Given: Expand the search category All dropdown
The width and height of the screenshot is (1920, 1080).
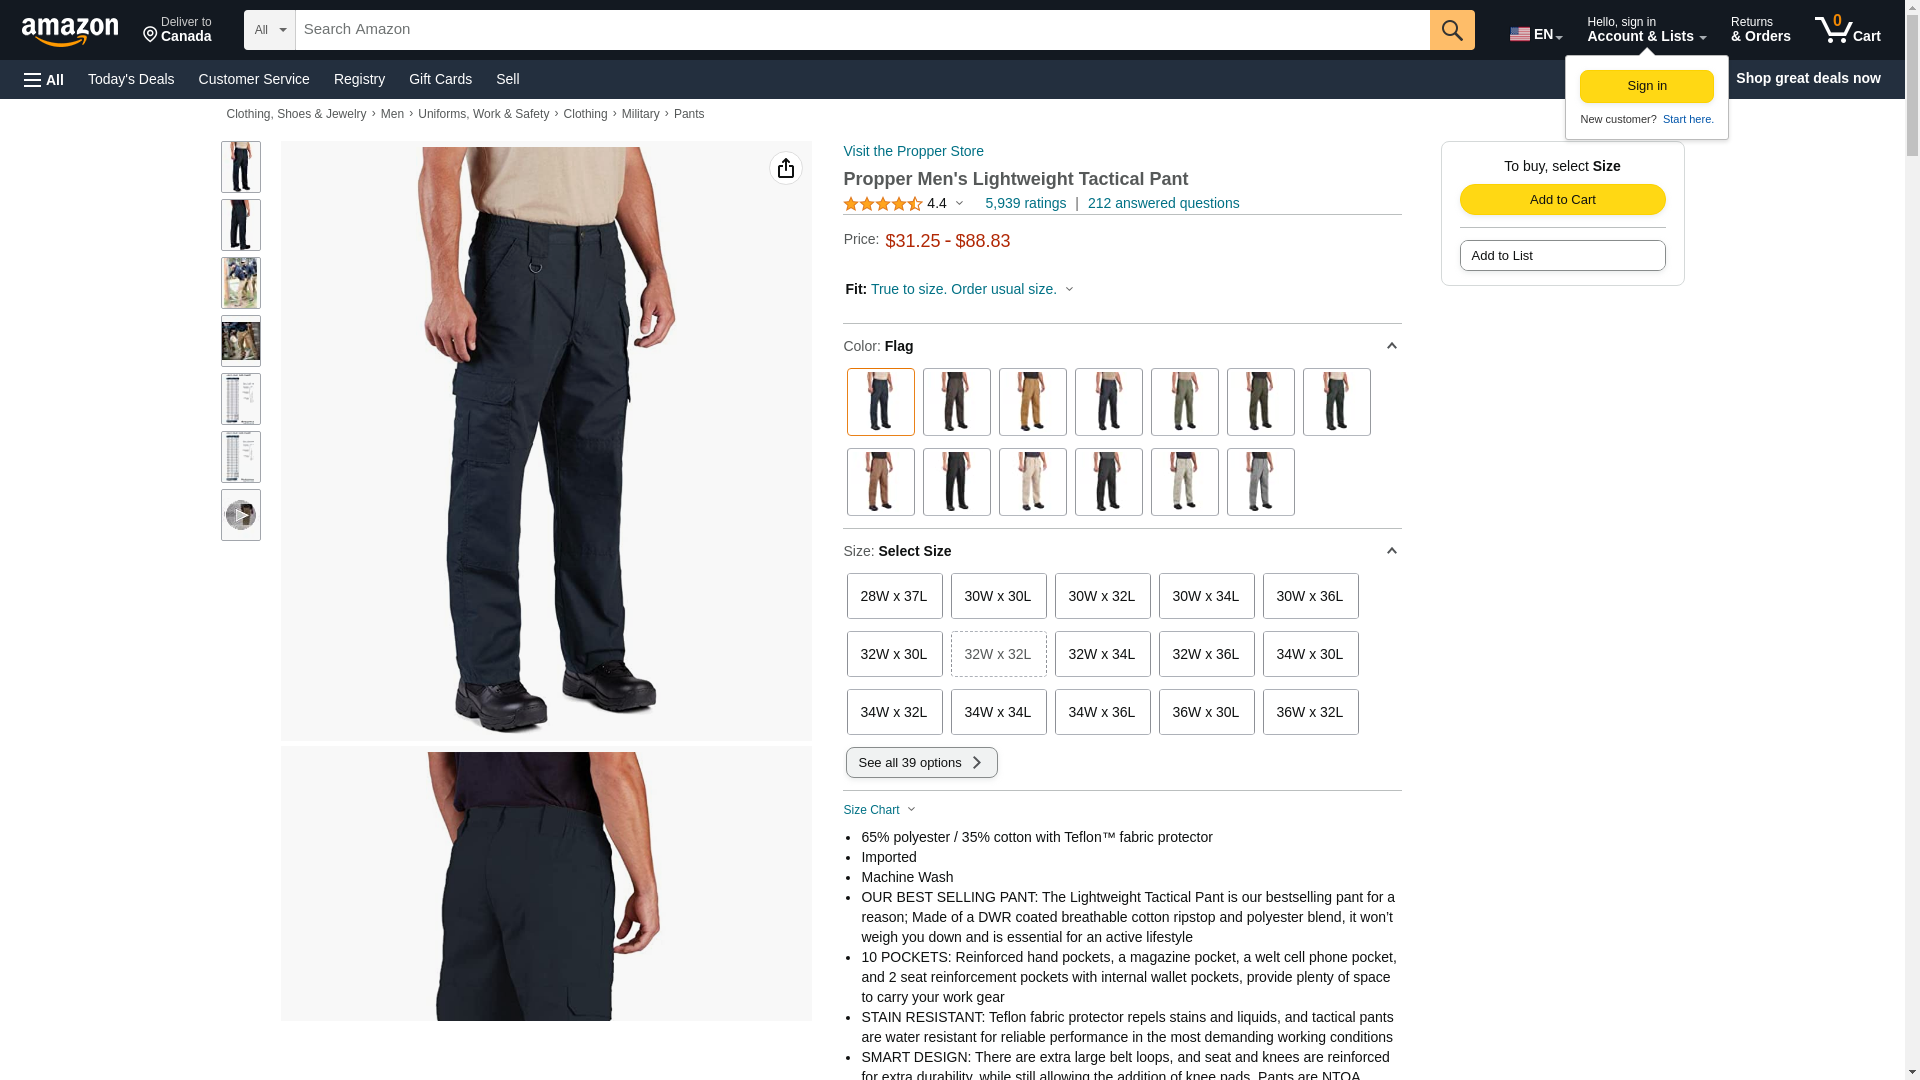Looking at the screenshot, I should 270,30.
